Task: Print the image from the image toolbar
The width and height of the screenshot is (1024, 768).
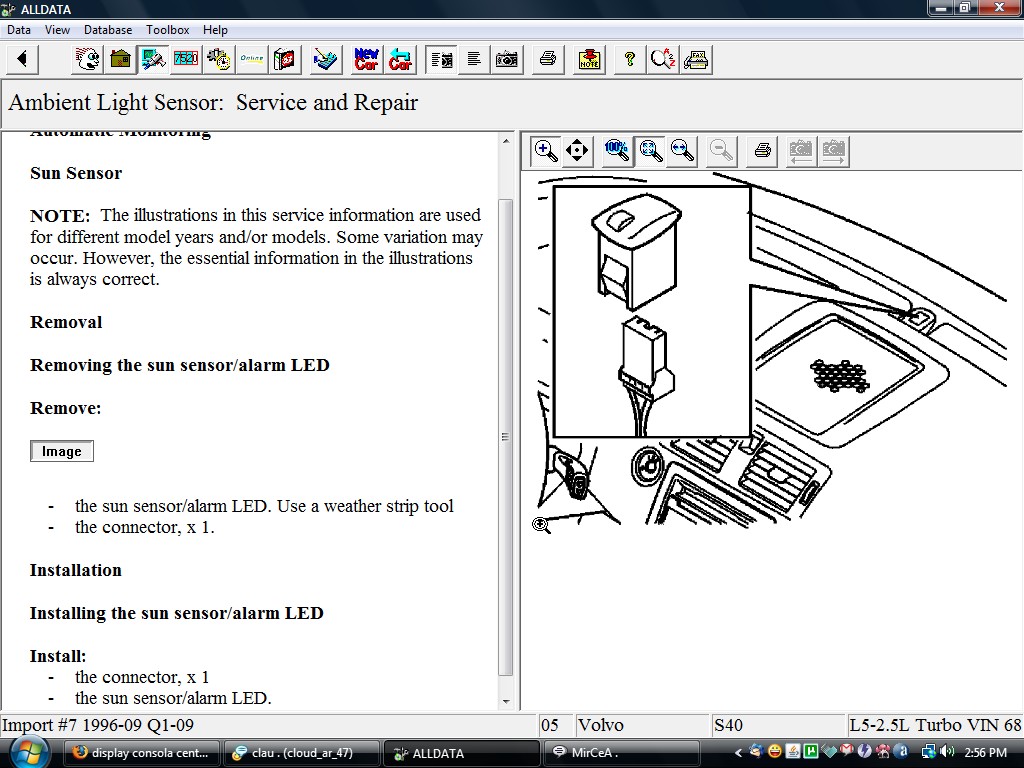Action: tap(762, 151)
